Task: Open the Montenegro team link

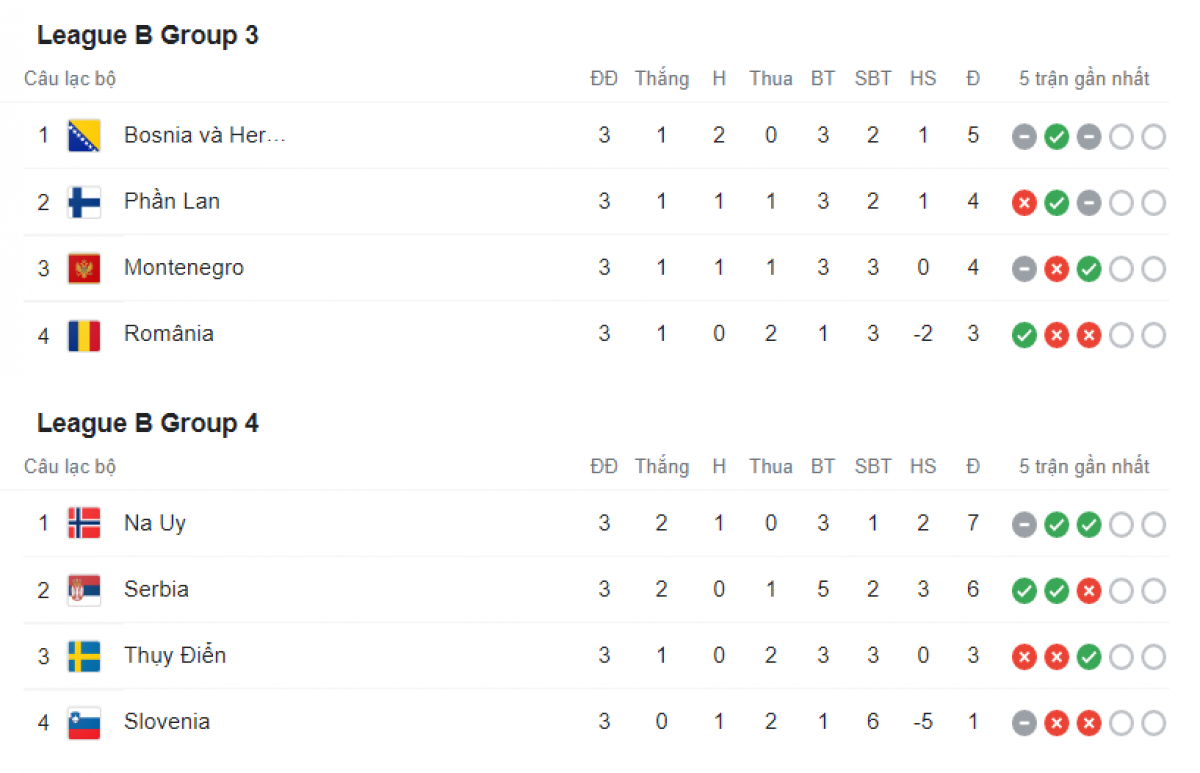Action: coord(184,268)
